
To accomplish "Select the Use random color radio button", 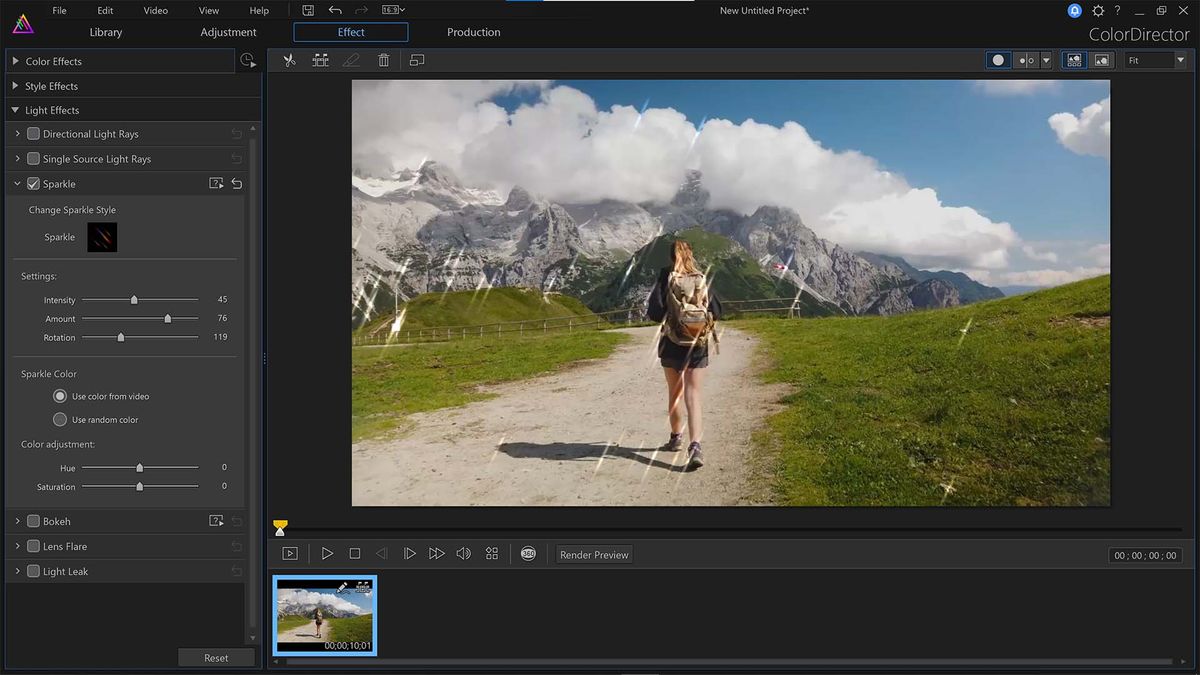I will (x=60, y=419).
